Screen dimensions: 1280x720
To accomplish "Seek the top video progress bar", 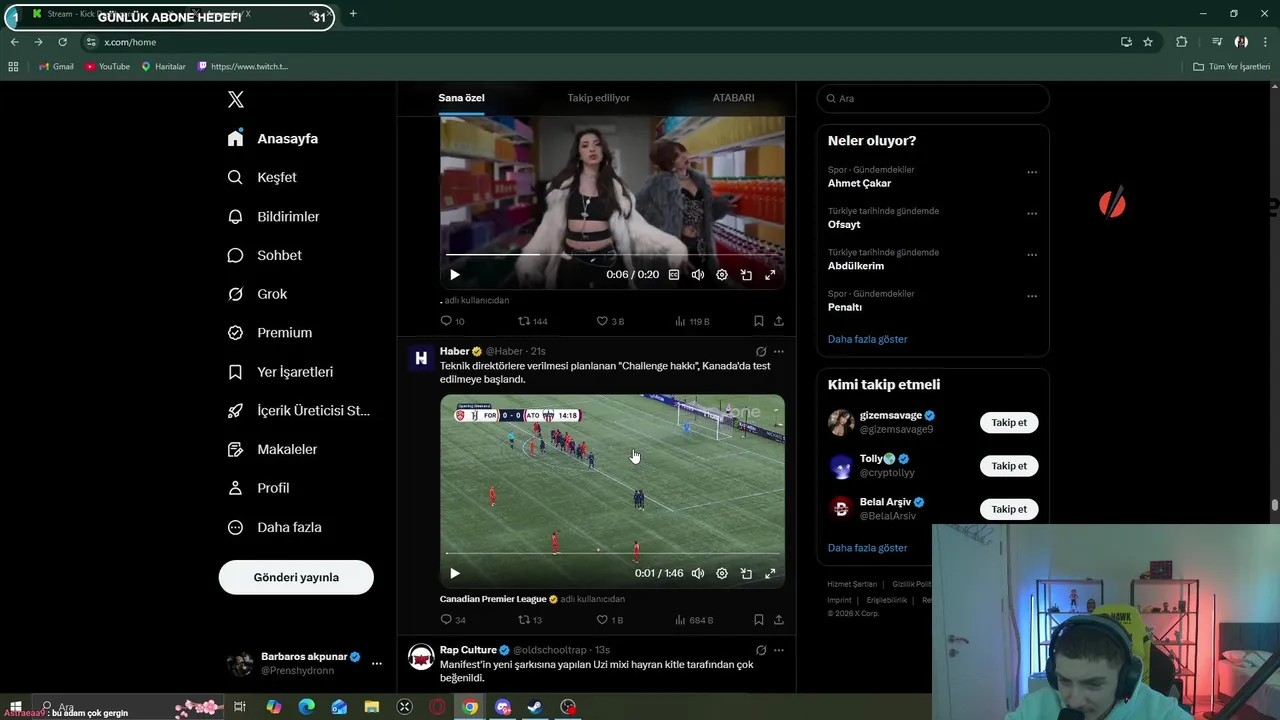I will 612,255.
